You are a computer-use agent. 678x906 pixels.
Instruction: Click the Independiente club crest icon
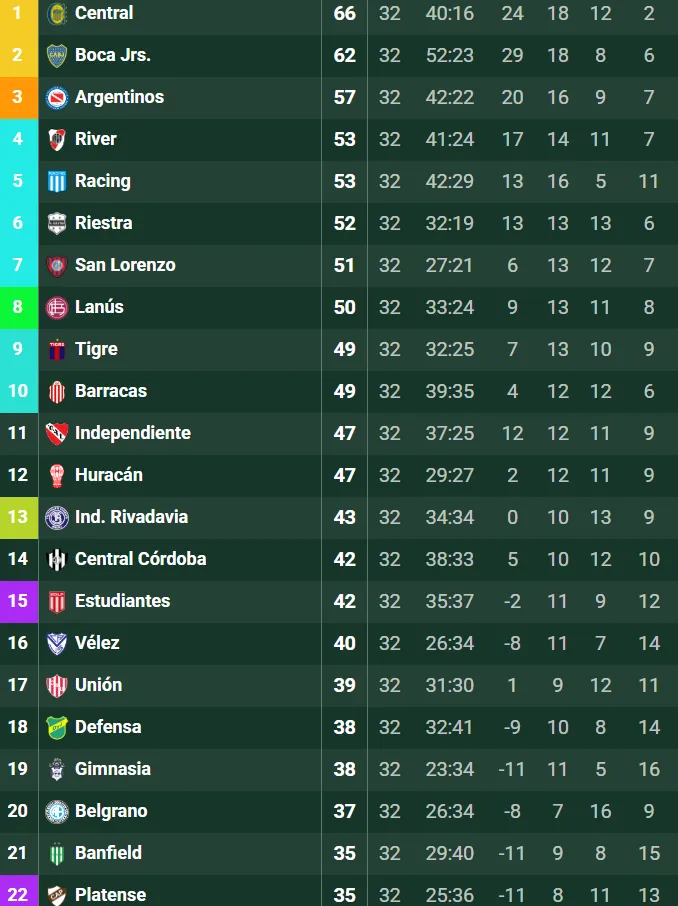coord(57,433)
